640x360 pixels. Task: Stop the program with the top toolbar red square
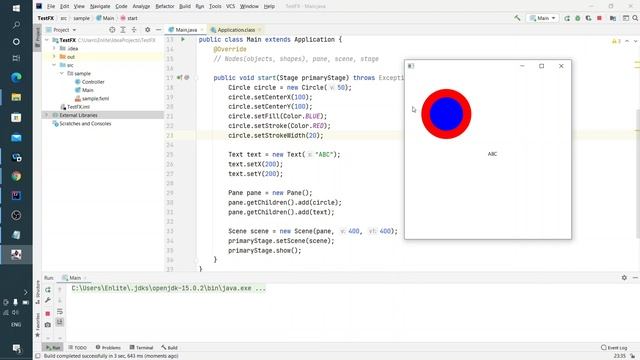click(x=599, y=18)
